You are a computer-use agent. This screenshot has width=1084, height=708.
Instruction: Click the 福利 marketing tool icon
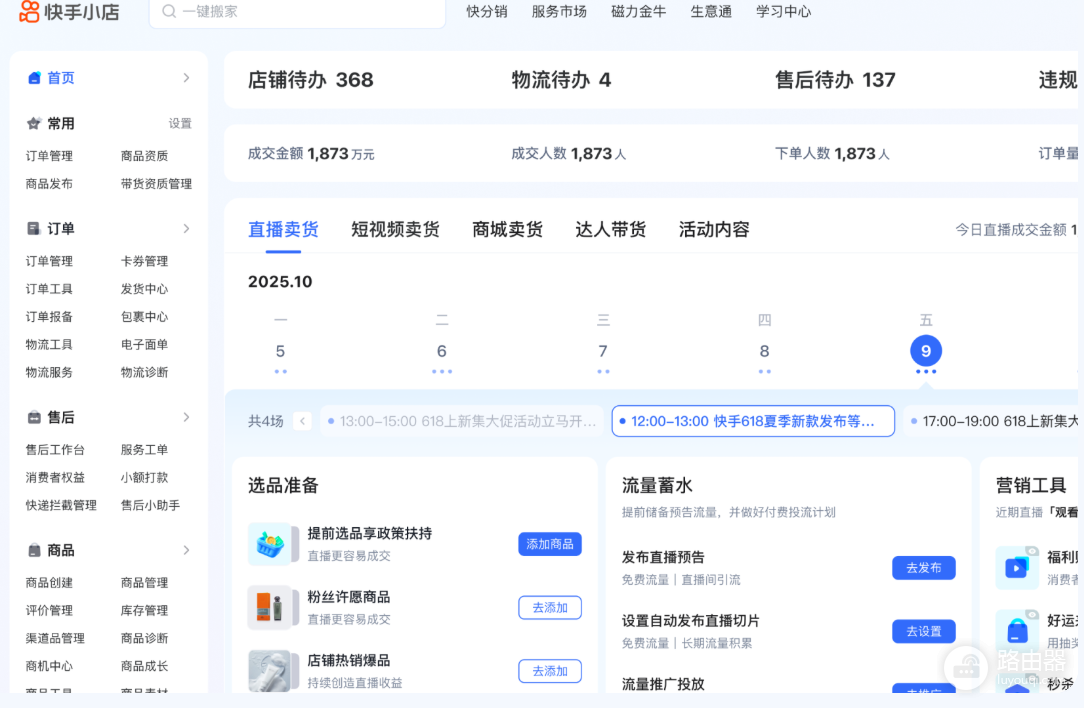1017,568
